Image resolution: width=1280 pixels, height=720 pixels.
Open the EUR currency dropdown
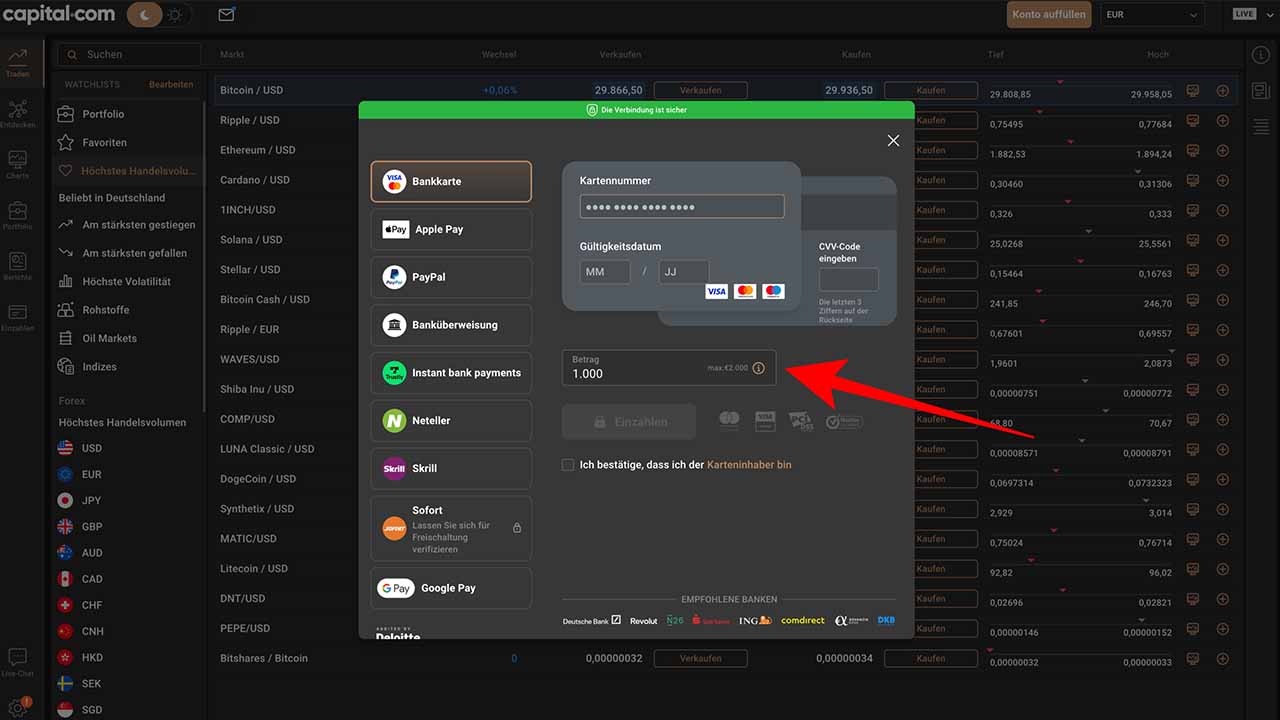[1152, 14]
